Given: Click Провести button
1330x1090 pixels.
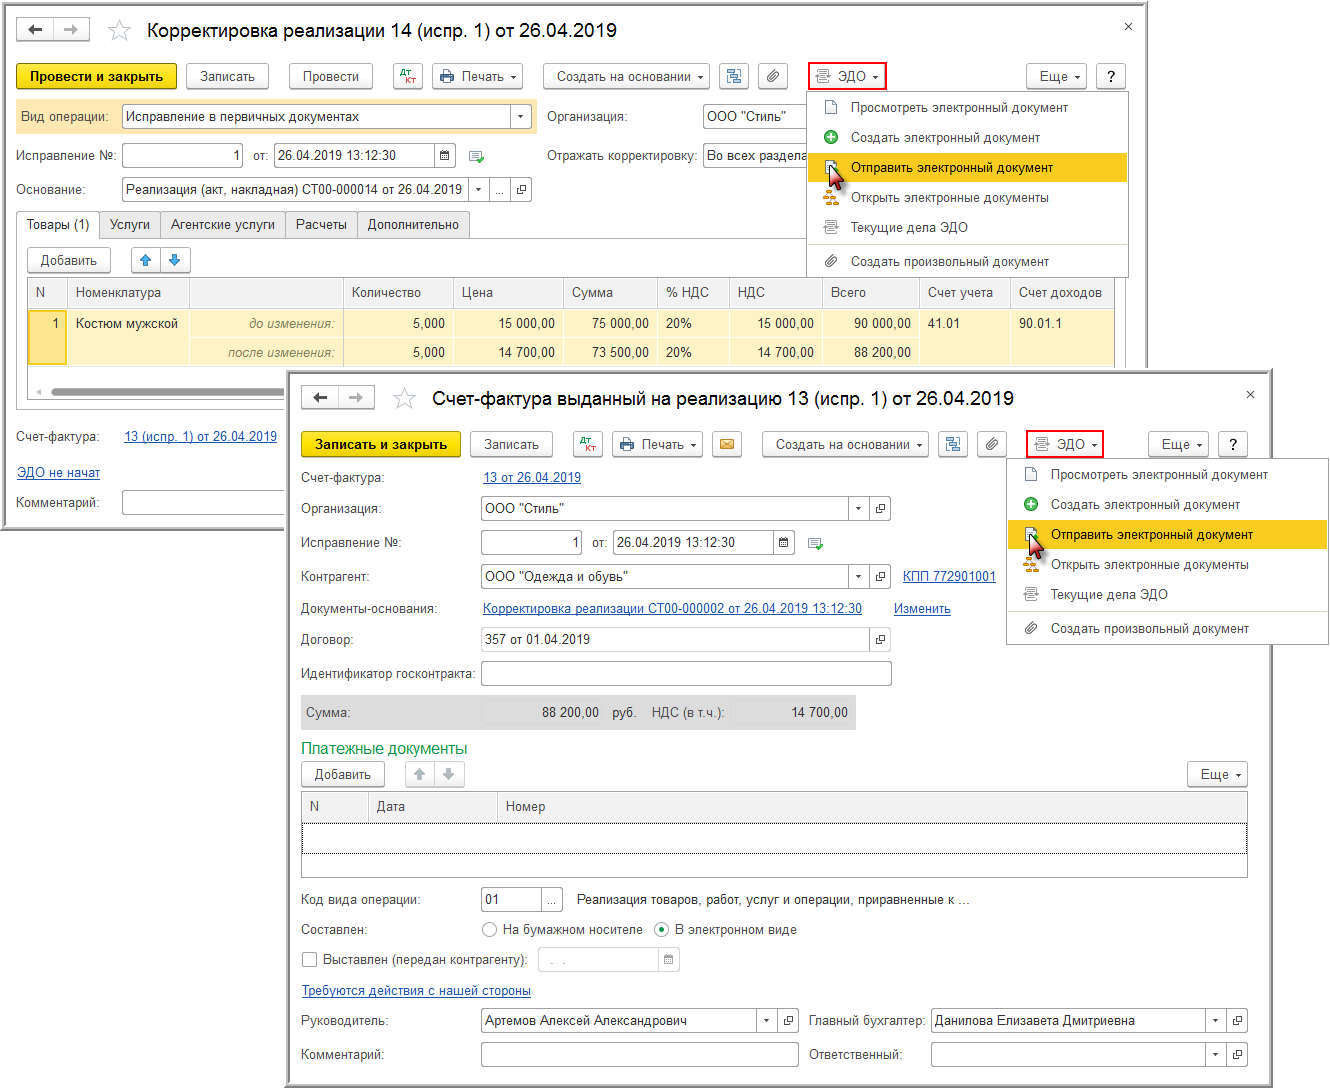Looking at the screenshot, I should click(331, 77).
